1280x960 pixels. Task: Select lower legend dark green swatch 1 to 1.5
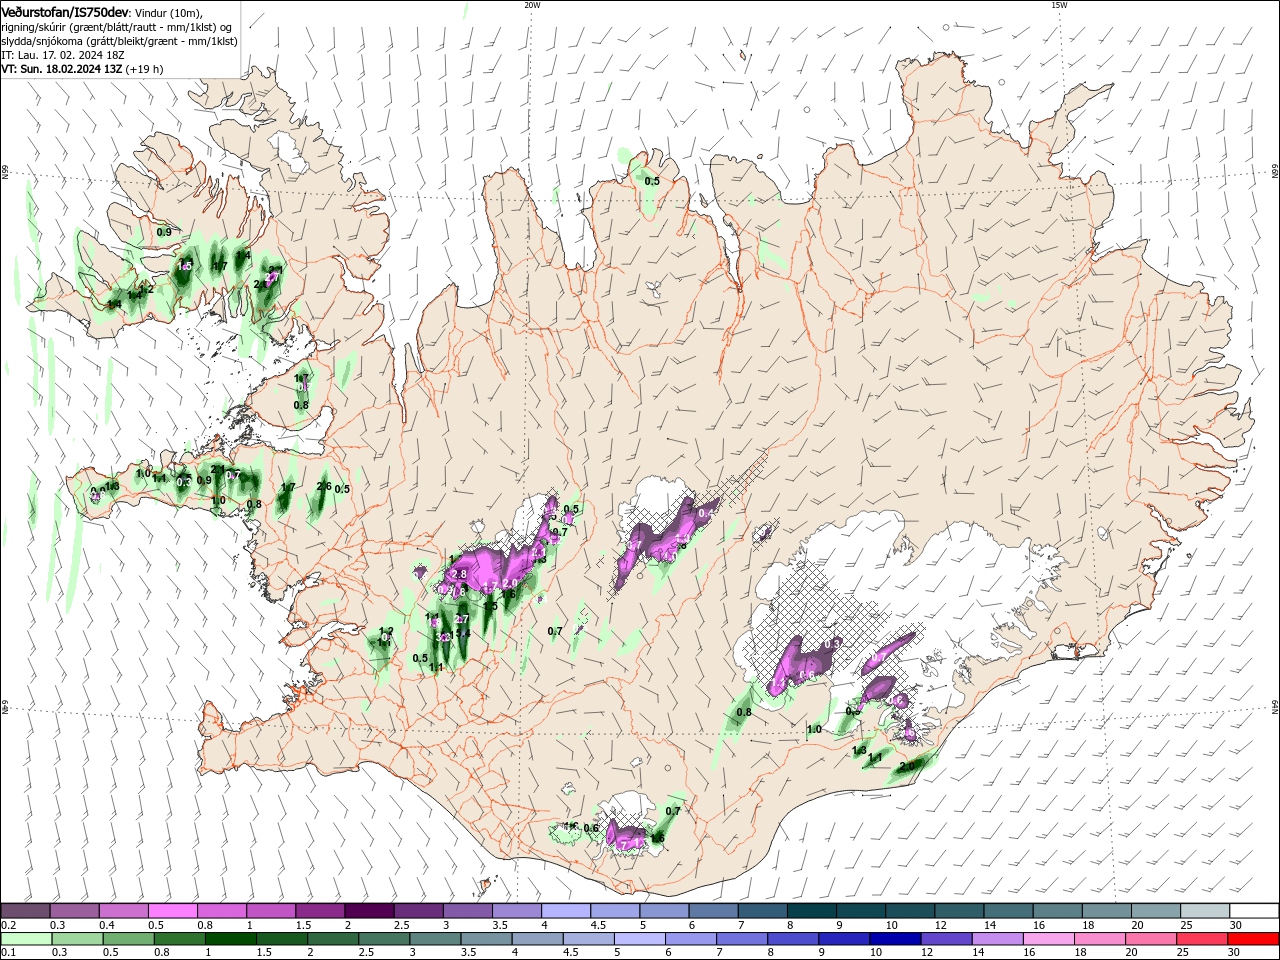click(x=230, y=939)
